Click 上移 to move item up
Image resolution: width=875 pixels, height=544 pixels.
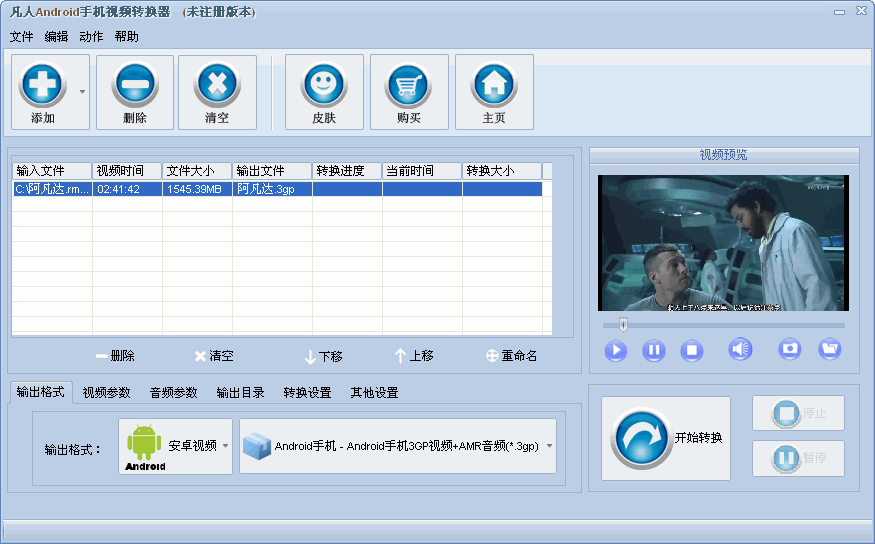coord(414,356)
